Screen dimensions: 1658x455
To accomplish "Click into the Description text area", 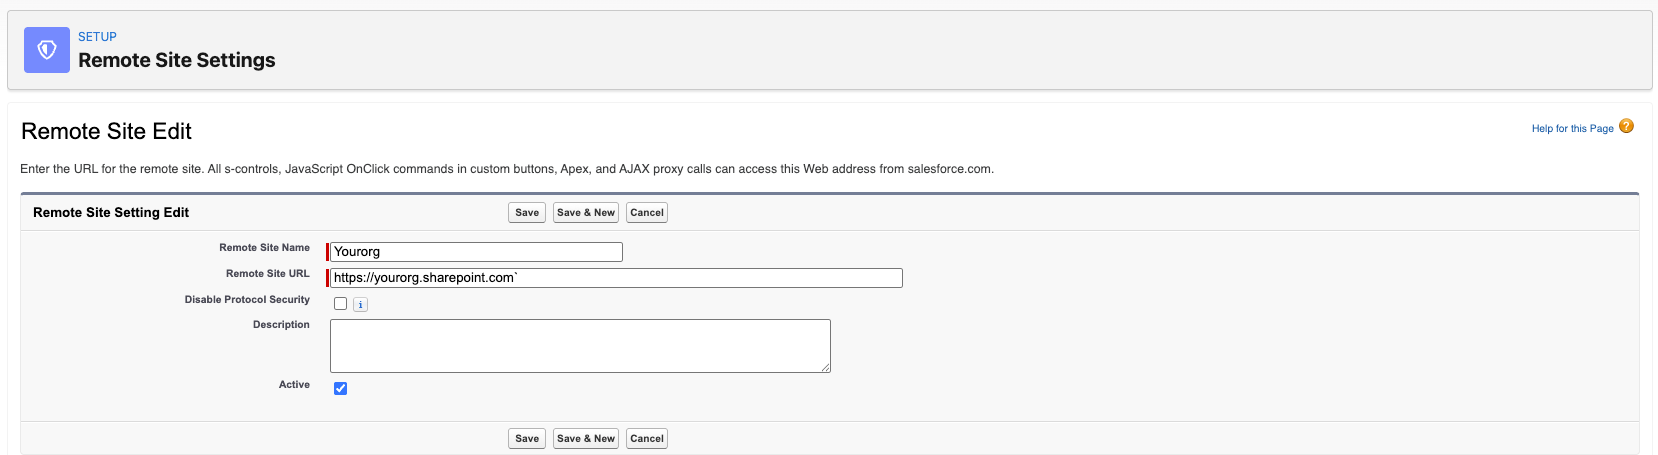I will 580,346.
